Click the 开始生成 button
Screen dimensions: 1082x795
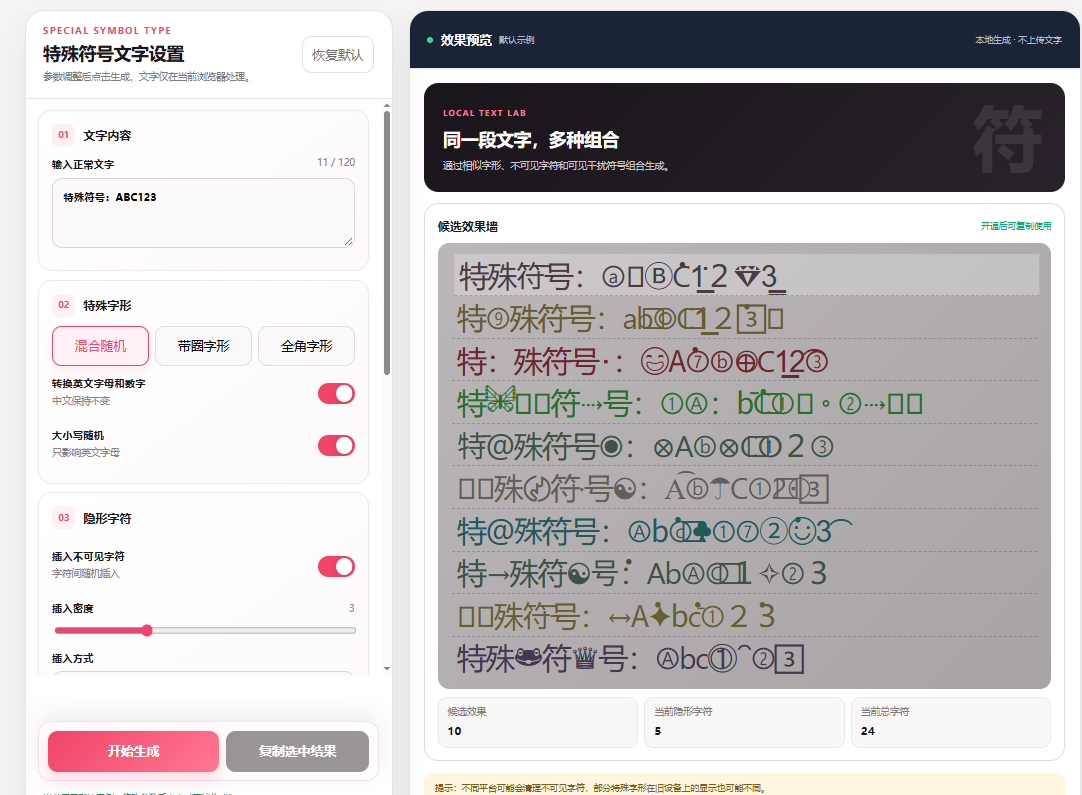point(133,751)
